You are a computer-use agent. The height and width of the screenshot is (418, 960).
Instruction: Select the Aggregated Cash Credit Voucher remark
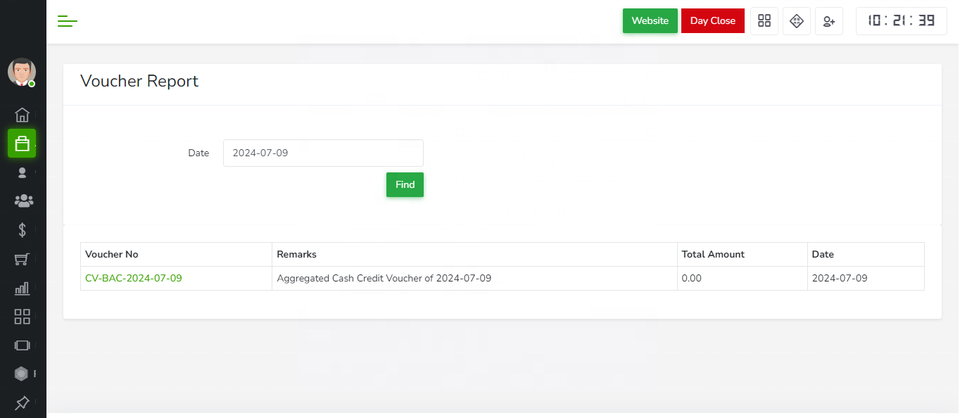pyautogui.click(x=384, y=278)
